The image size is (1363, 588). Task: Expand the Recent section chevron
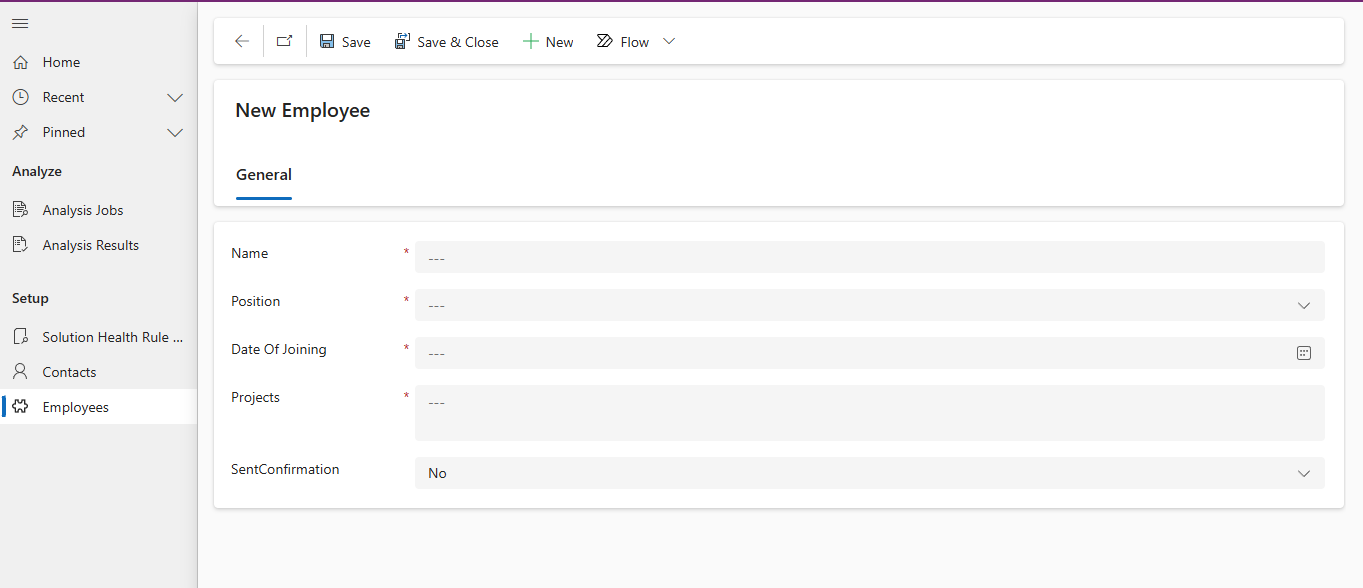click(175, 97)
